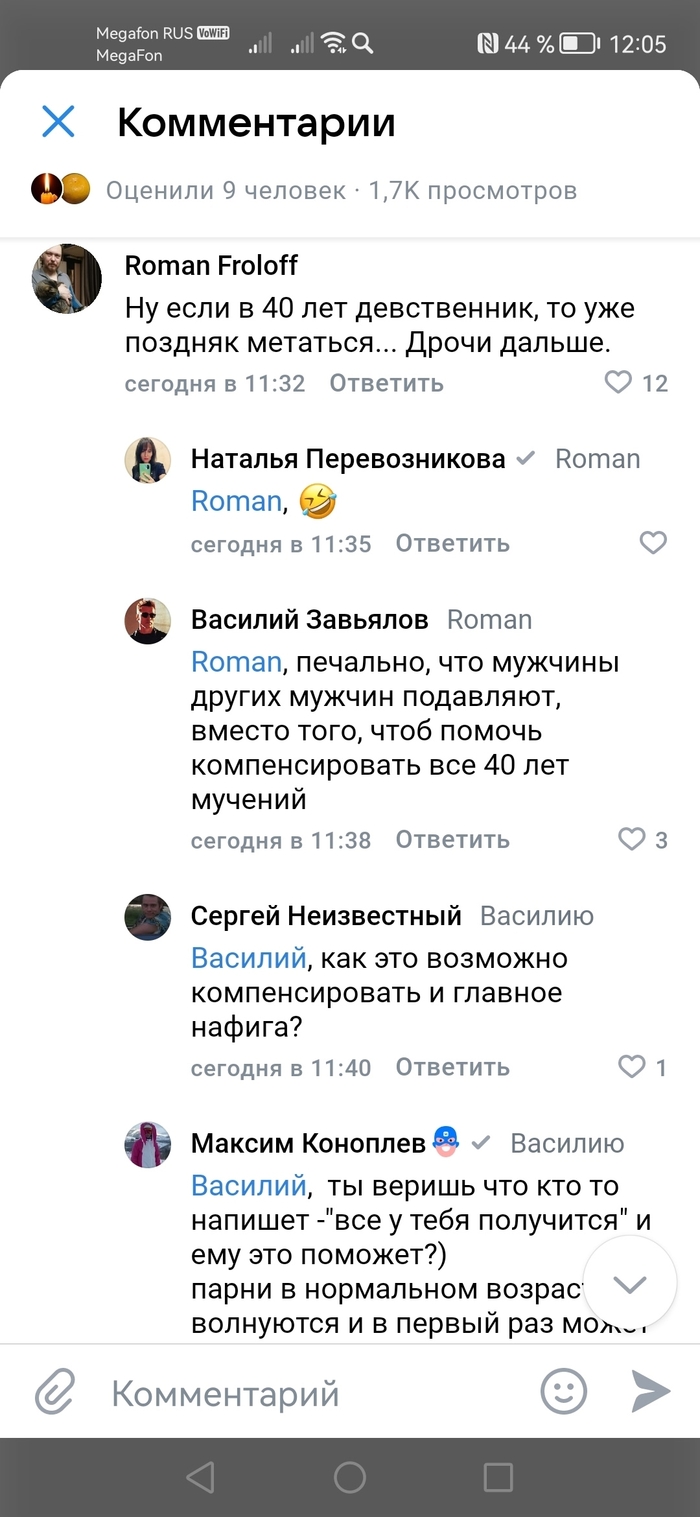Like Сергей Неизвестный's reply heart
The image size is (700, 1517).
click(632, 1067)
